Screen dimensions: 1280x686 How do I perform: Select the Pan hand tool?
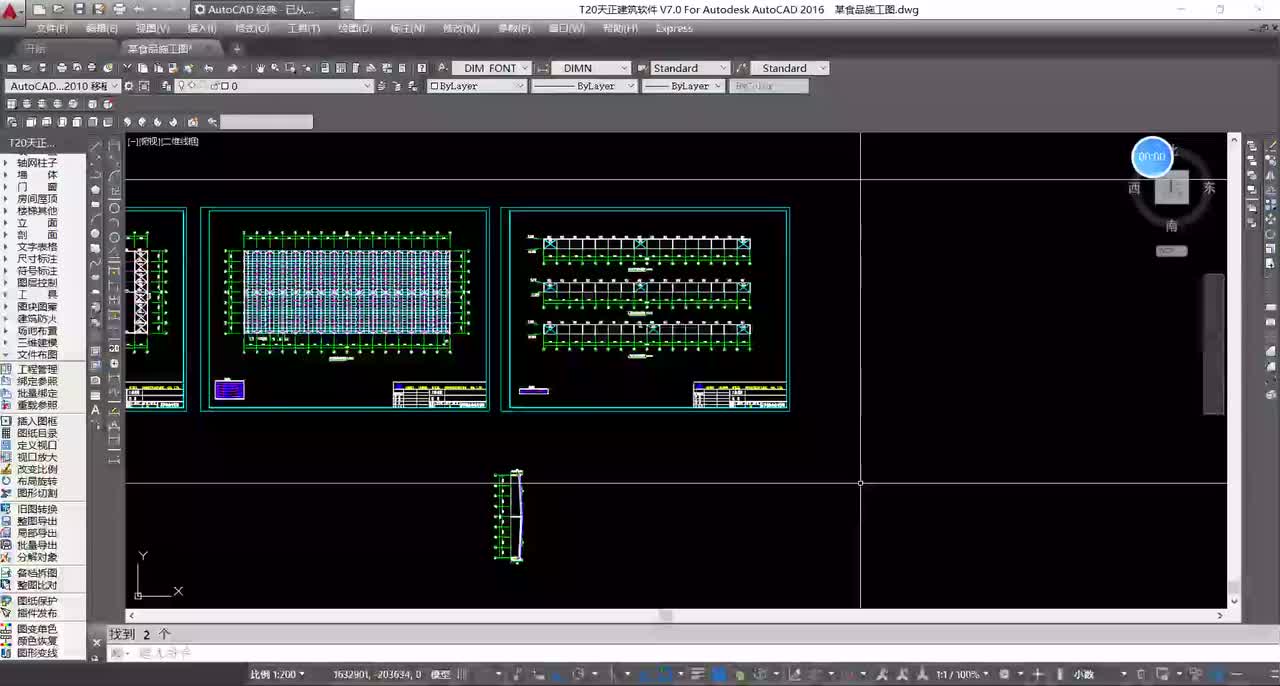click(260, 68)
